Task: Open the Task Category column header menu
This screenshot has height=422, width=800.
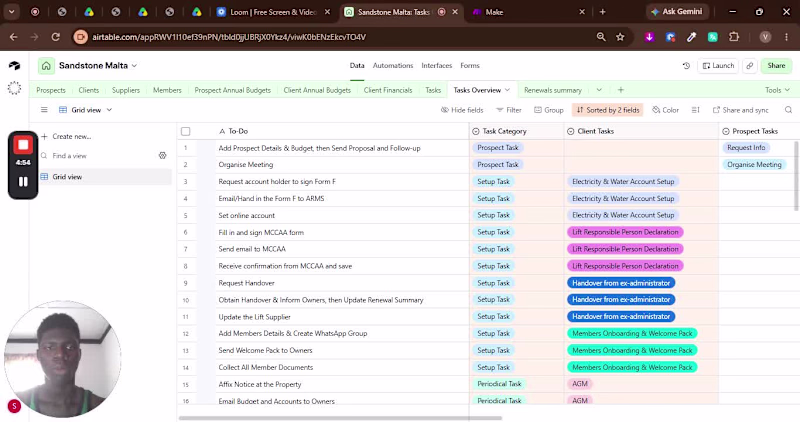Action: pyautogui.click(x=516, y=131)
